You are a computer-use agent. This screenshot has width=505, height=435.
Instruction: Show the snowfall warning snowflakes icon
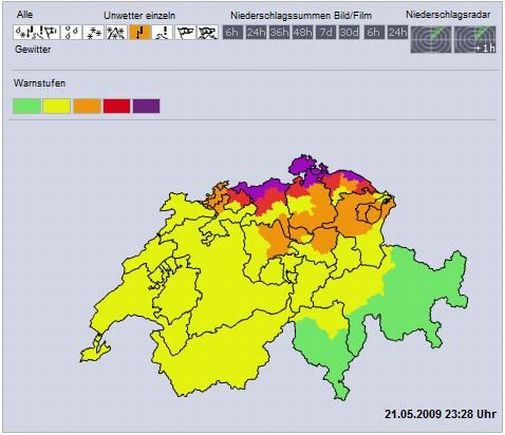pyautogui.click(x=93, y=32)
